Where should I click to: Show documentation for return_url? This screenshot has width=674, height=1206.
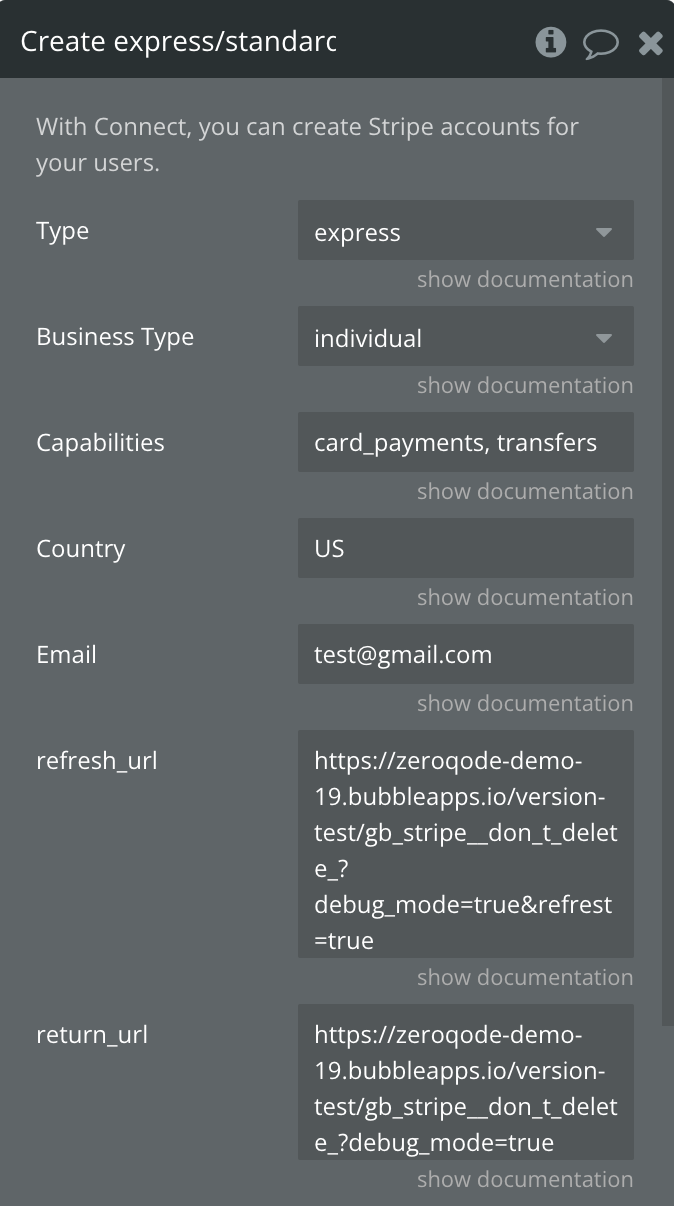525,1180
